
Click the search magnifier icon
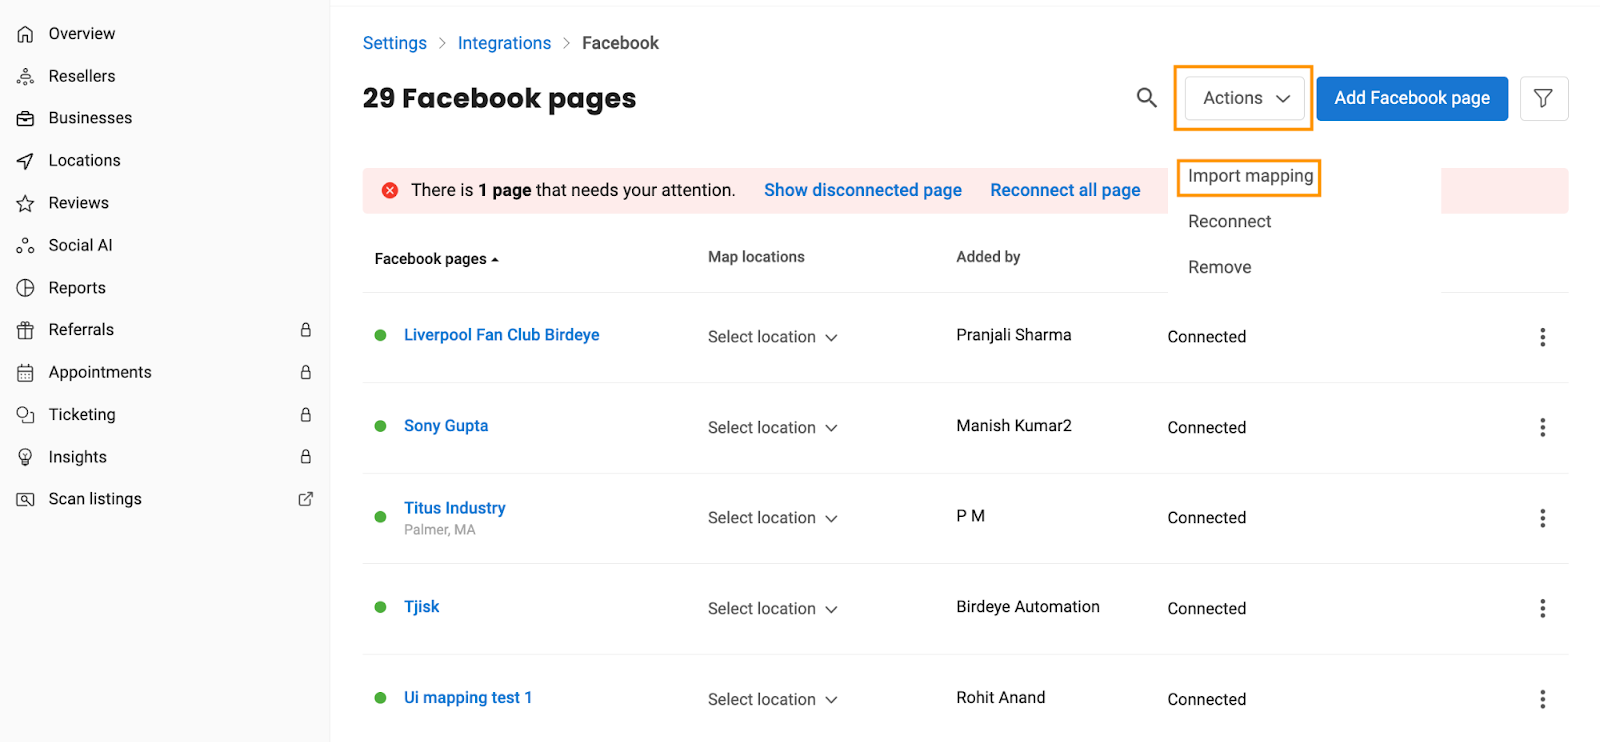pyautogui.click(x=1147, y=97)
